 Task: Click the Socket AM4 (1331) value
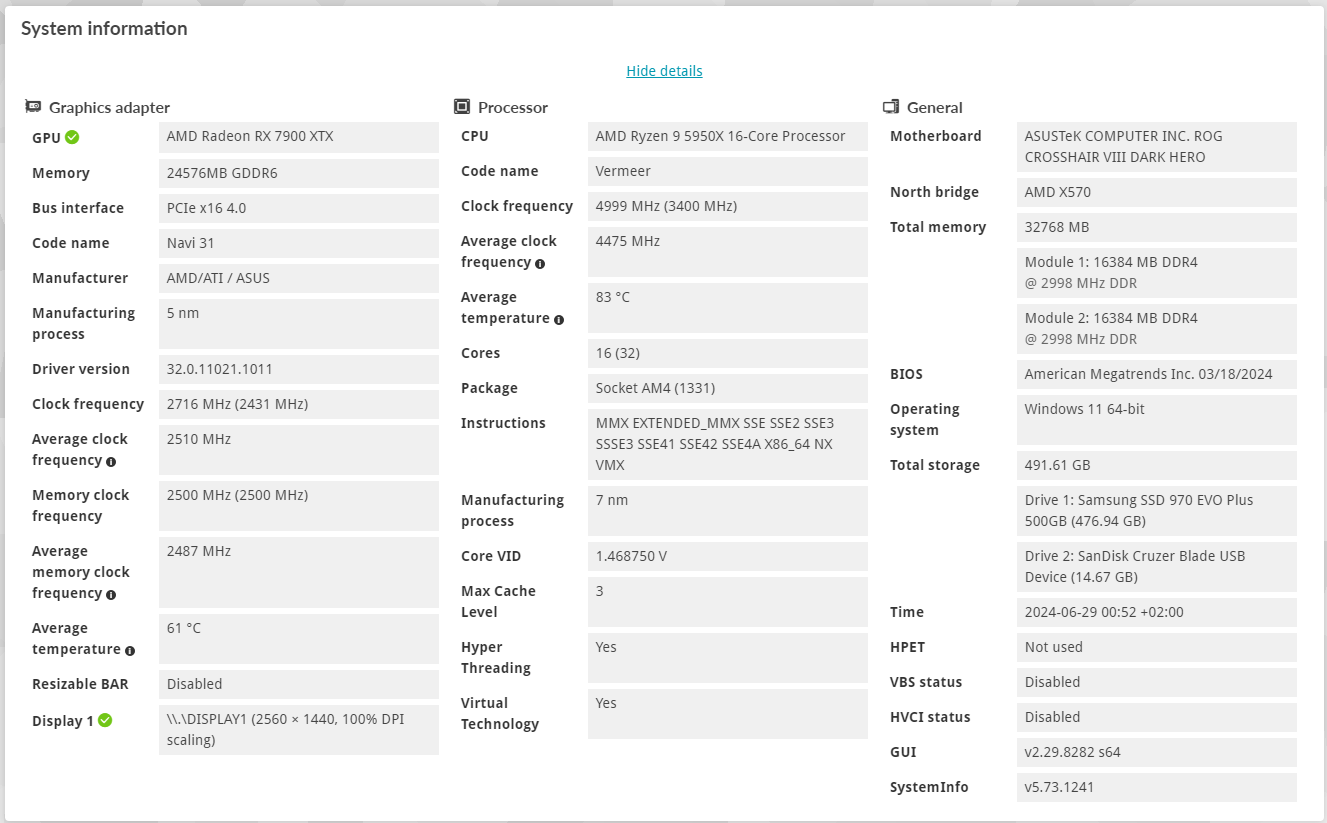pyautogui.click(x=728, y=388)
